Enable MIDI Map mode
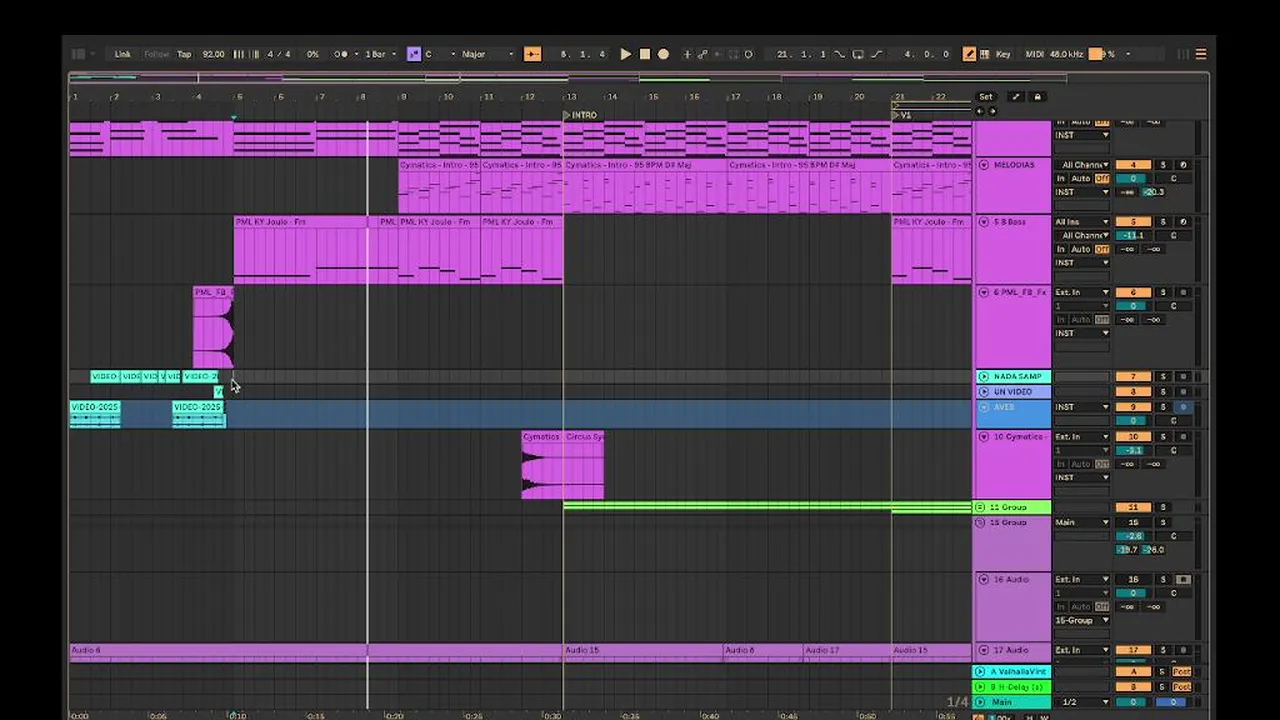Image resolution: width=1280 pixels, height=720 pixels. (x=1035, y=54)
